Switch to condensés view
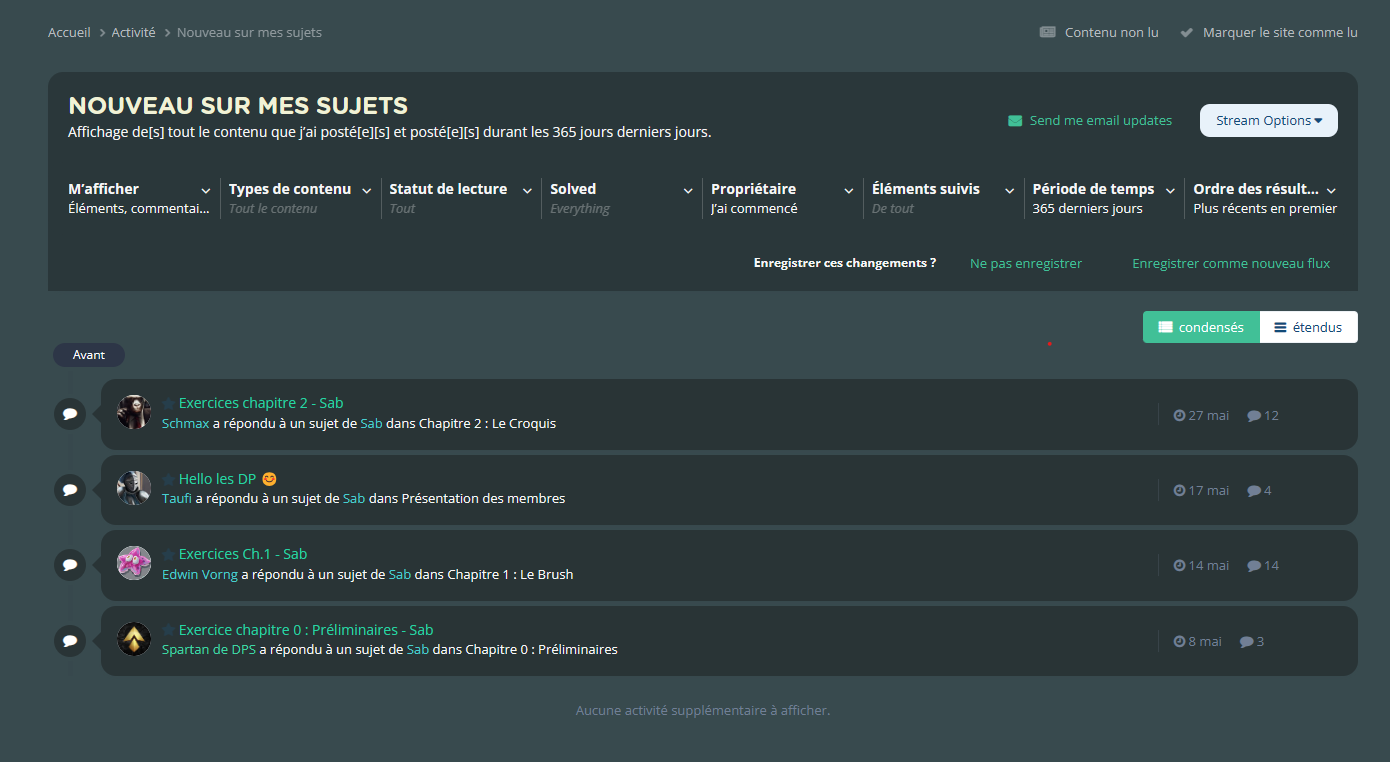The height and width of the screenshot is (762, 1390). click(x=1201, y=327)
